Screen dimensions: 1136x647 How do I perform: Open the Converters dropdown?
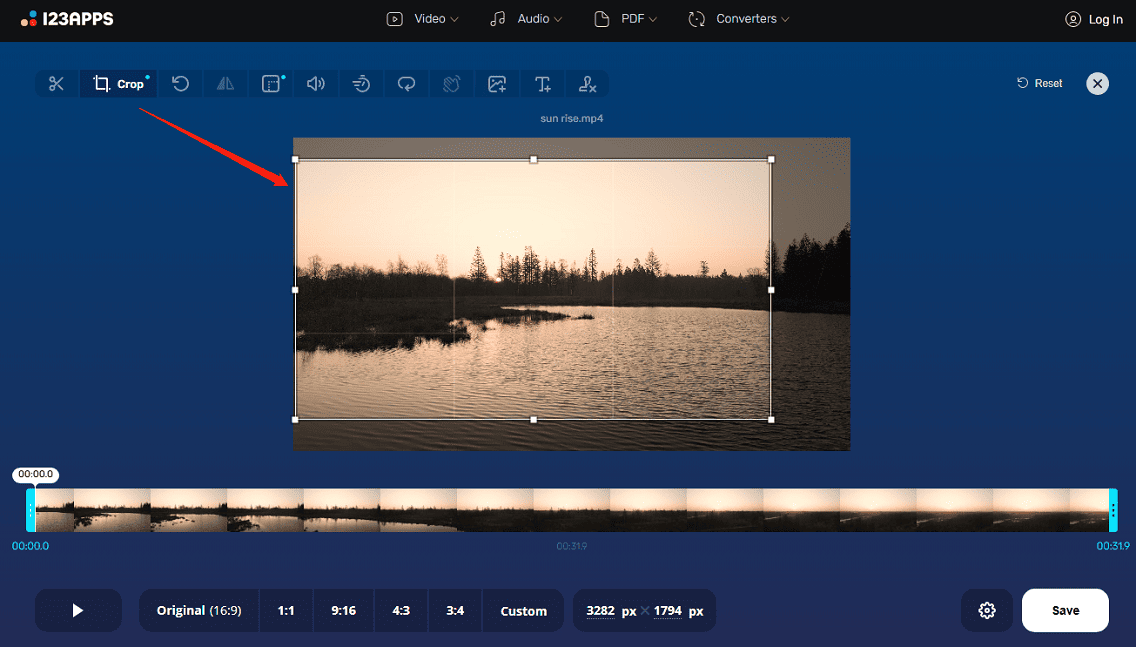738,18
